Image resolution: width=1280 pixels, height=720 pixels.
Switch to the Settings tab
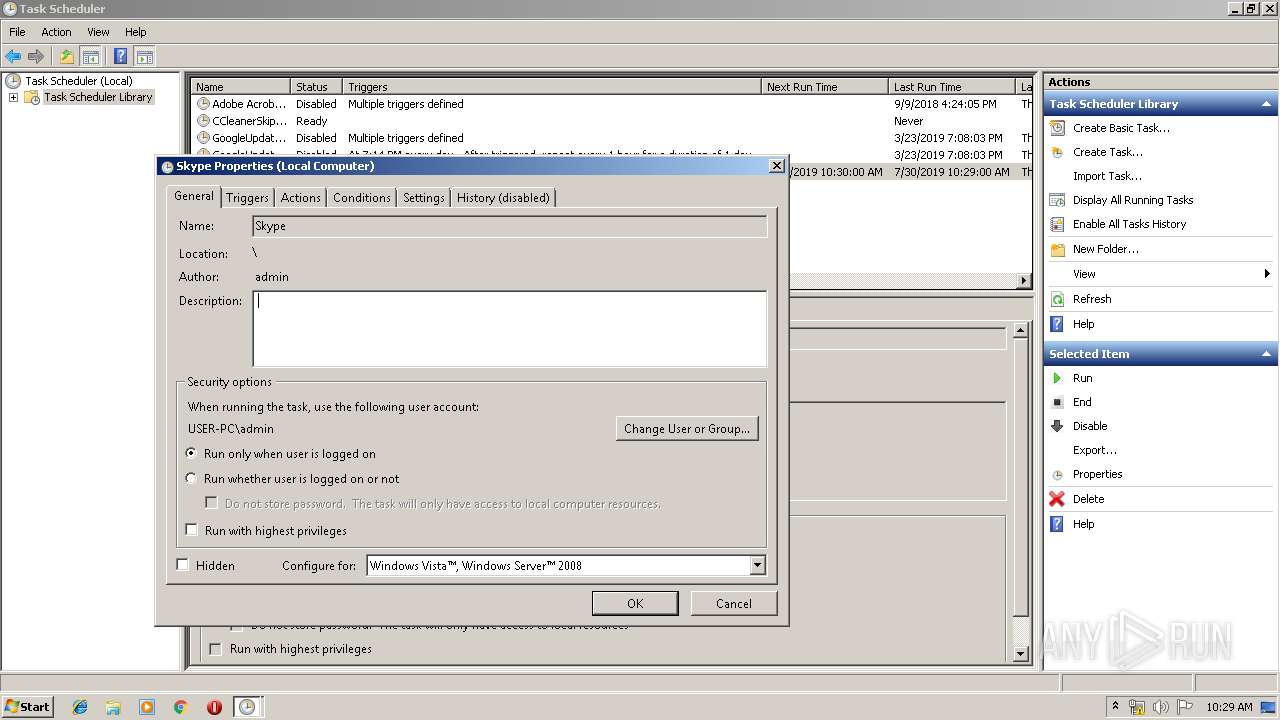424,198
